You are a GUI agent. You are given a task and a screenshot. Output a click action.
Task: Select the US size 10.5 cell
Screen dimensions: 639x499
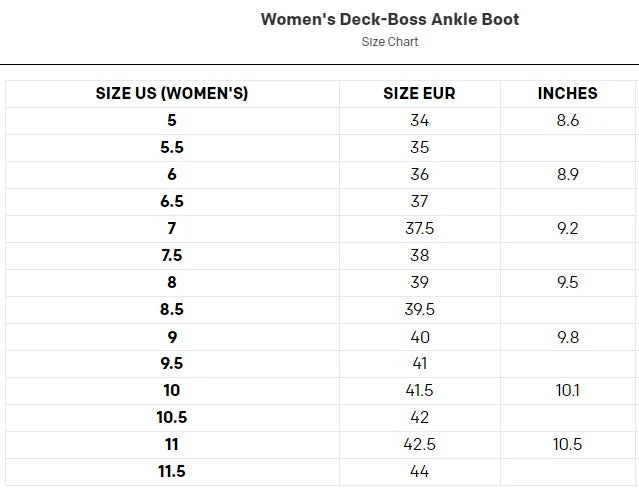172,417
